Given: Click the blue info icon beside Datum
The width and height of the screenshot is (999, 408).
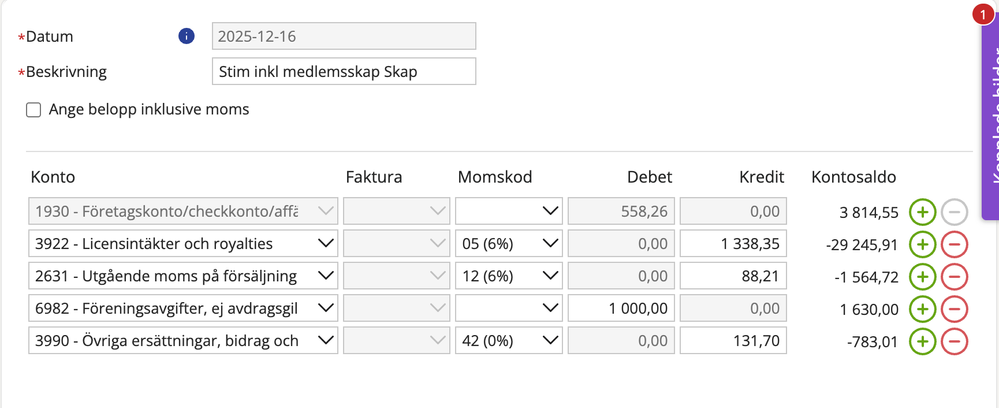Looking at the screenshot, I should (x=186, y=36).
